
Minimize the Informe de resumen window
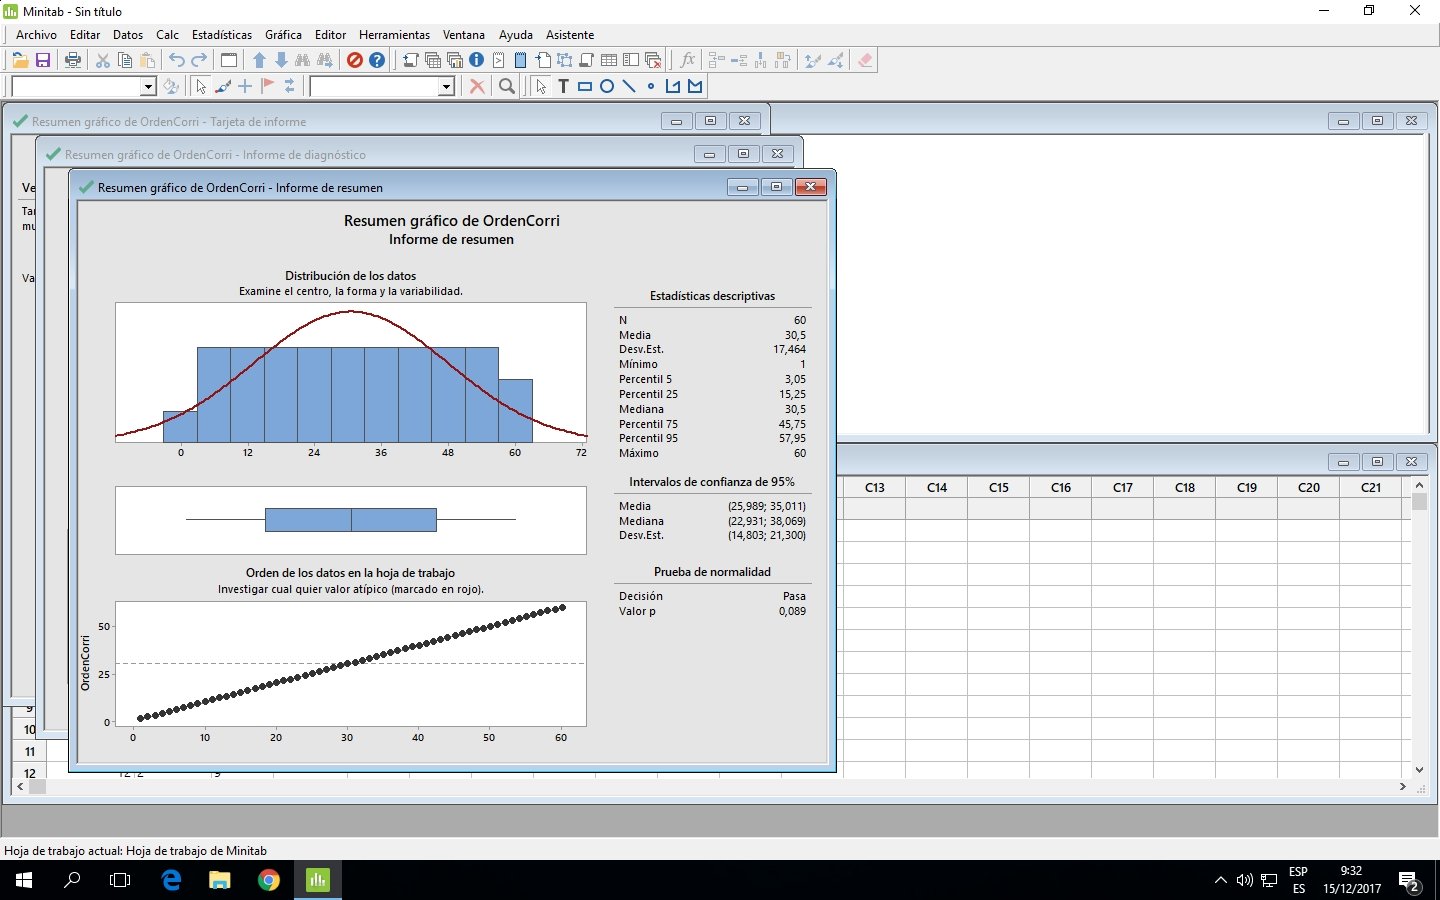click(742, 187)
